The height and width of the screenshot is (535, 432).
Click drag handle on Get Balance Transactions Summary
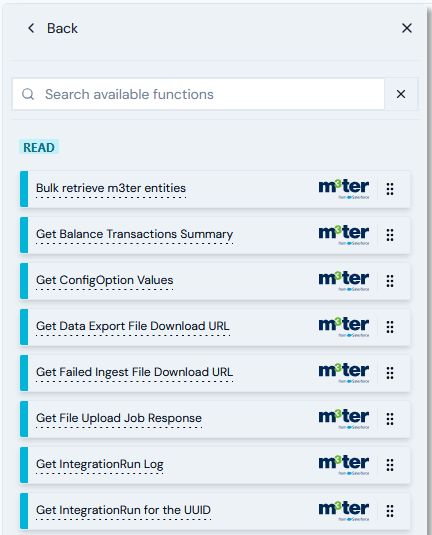pos(390,235)
